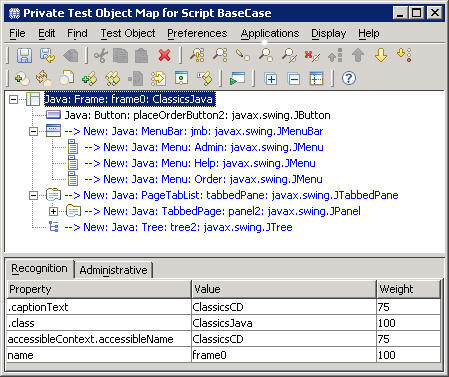Viewport: 449px width, 377px height.
Task: Click the red X delete icon
Action: tap(164, 55)
